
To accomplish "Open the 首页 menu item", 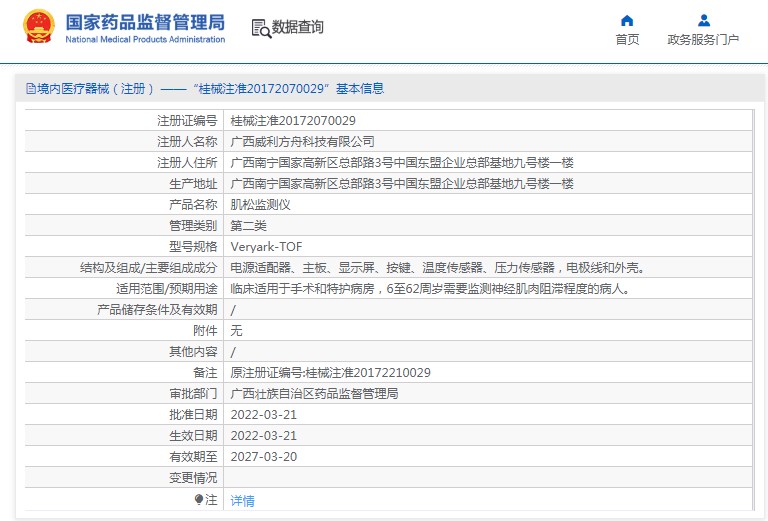I will pyautogui.click(x=627, y=40).
